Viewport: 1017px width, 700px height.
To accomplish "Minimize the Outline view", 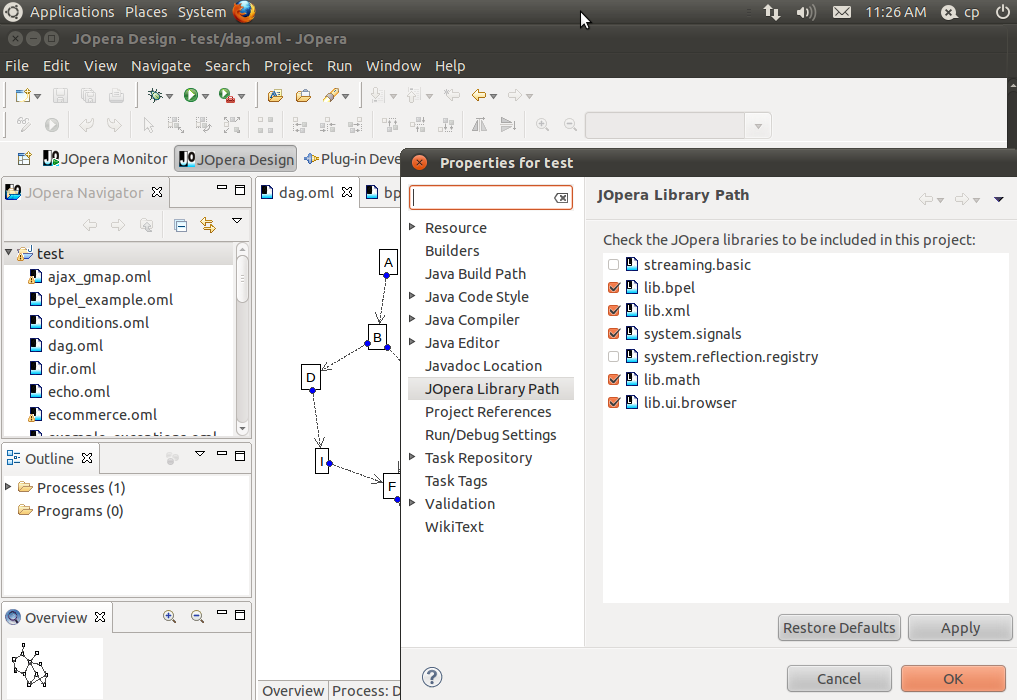I will pos(222,454).
